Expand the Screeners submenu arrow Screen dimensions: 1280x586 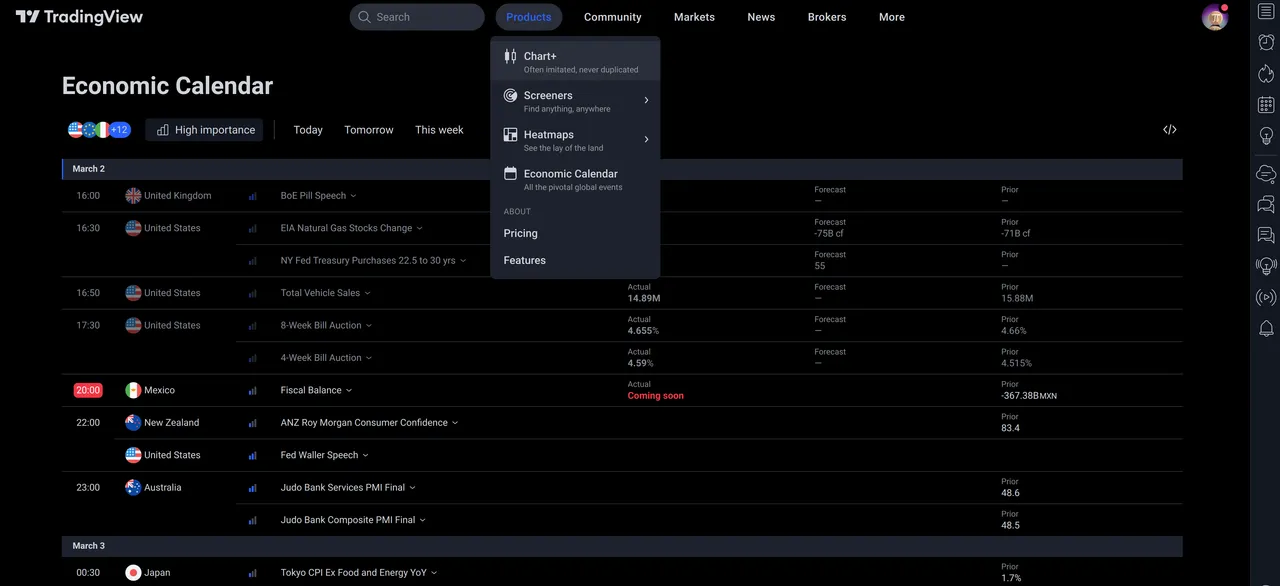(x=646, y=100)
